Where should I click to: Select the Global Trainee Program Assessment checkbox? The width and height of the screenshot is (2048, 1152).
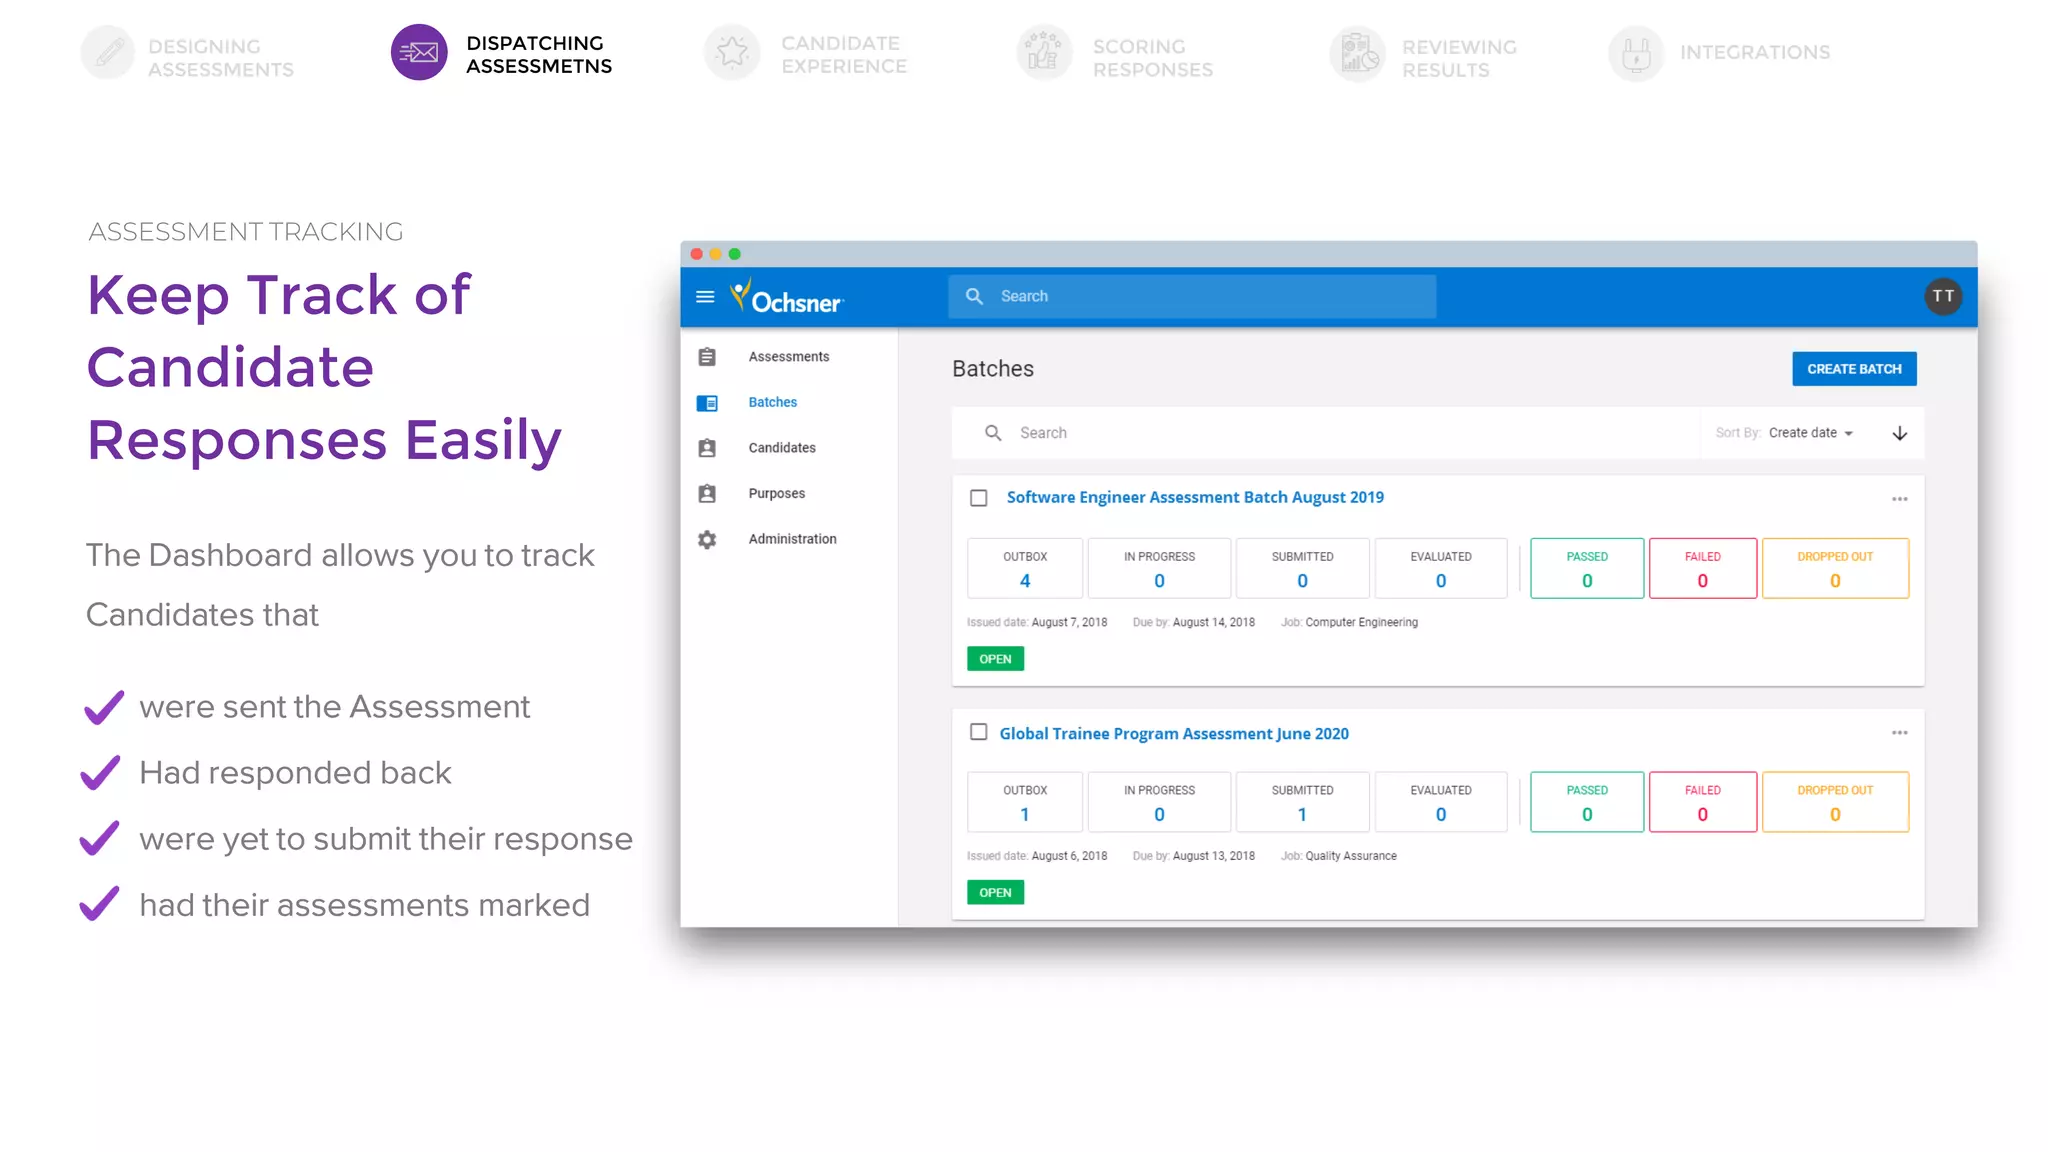click(979, 732)
